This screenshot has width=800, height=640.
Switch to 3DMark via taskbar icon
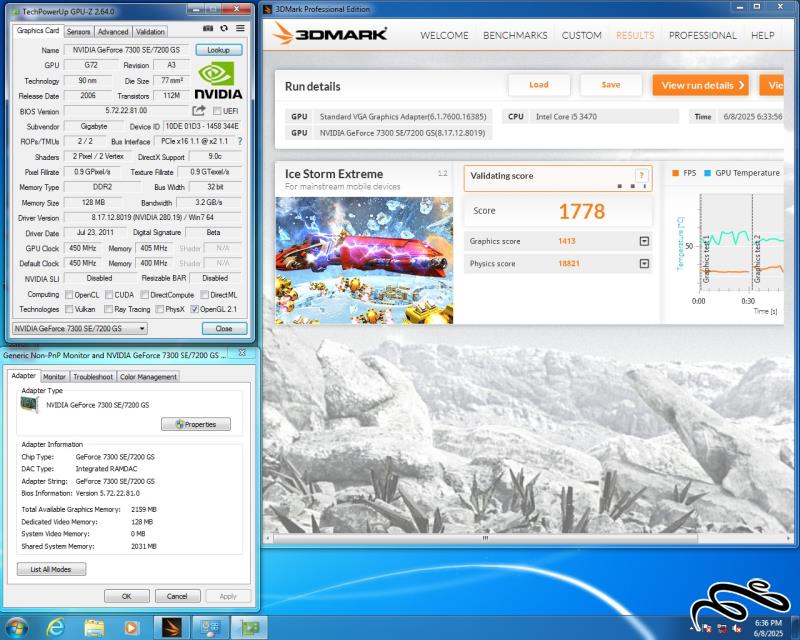pos(171,627)
